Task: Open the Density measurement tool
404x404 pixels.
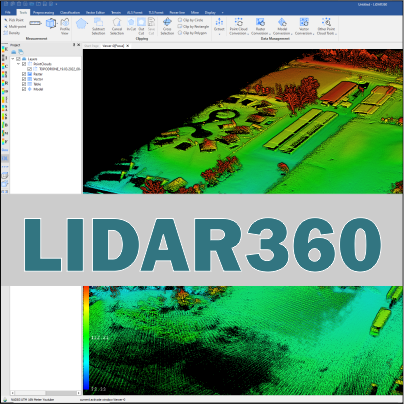Action: (12, 33)
